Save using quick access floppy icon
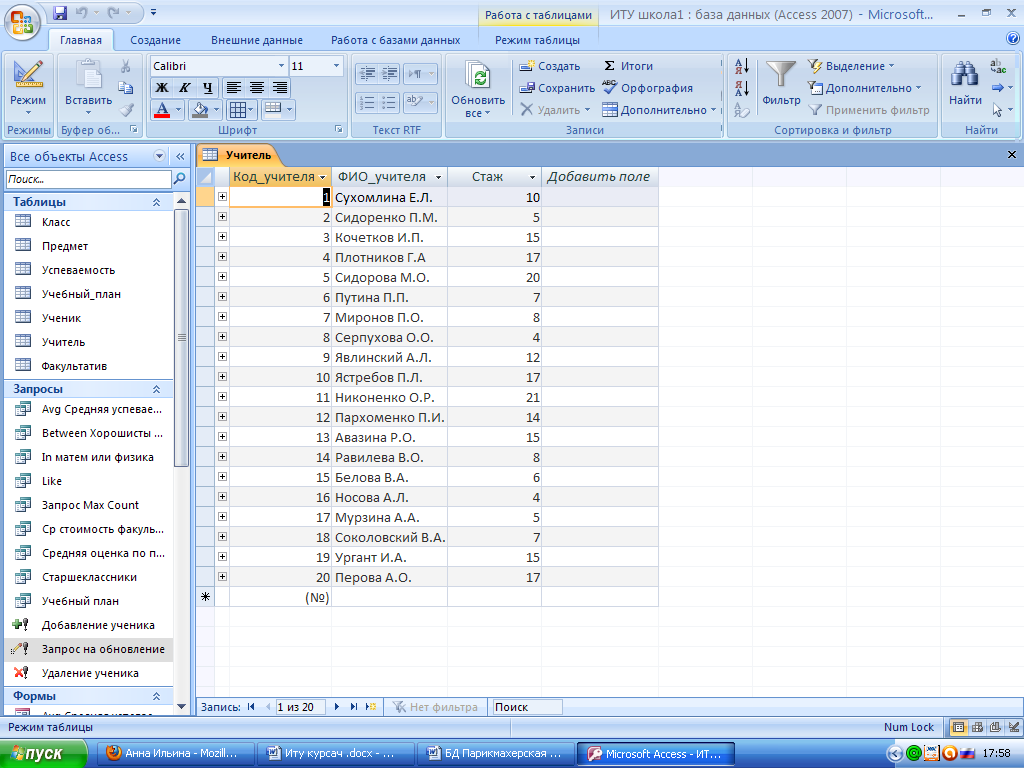The image size is (1024, 768). [x=60, y=12]
